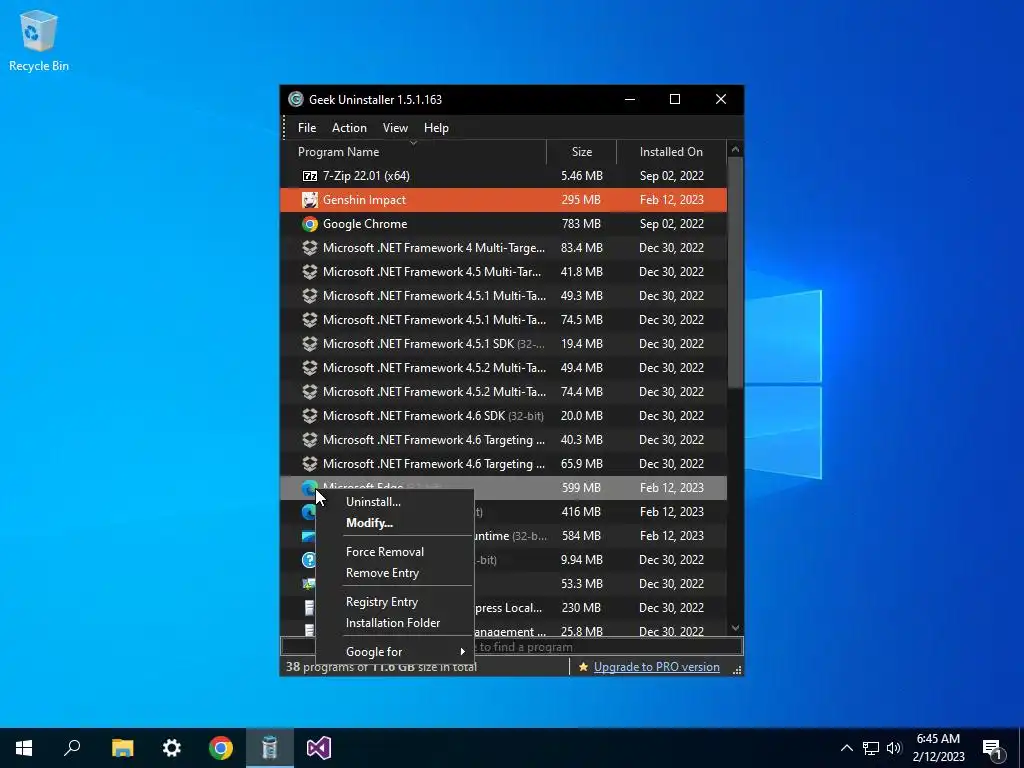Viewport: 1024px width, 768px height.
Task: Open the Action menu
Action: point(349,128)
